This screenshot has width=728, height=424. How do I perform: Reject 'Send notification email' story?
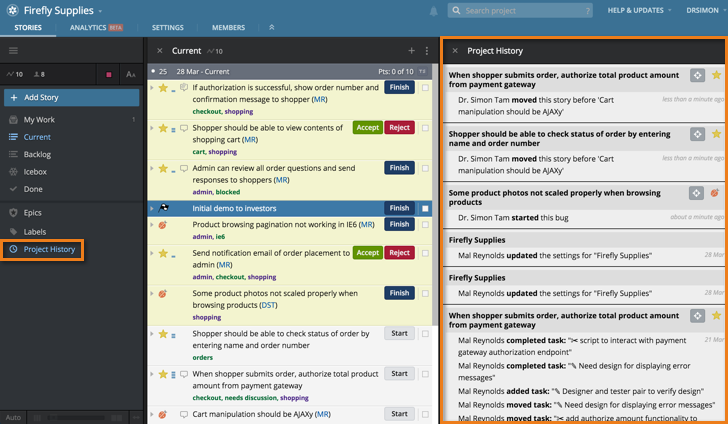pos(399,253)
